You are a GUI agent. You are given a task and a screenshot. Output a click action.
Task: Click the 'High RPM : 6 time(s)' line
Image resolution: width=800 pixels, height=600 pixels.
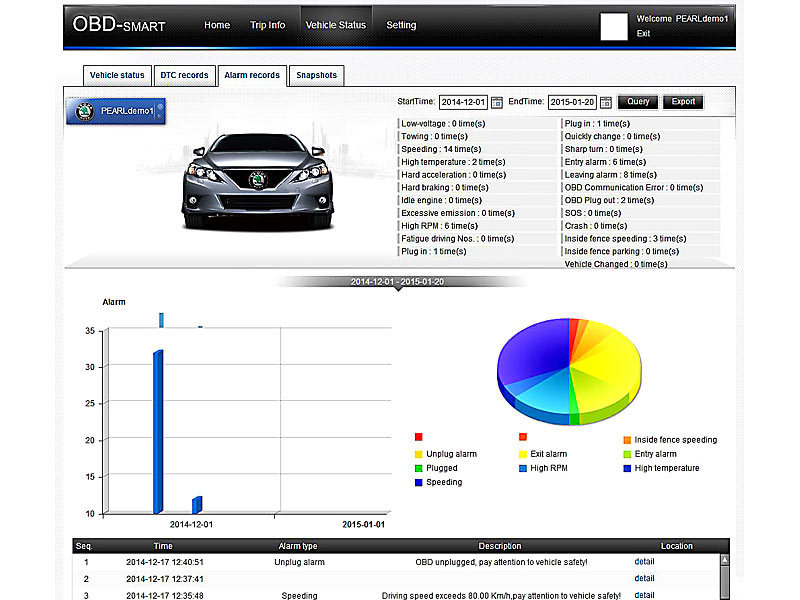coord(440,226)
